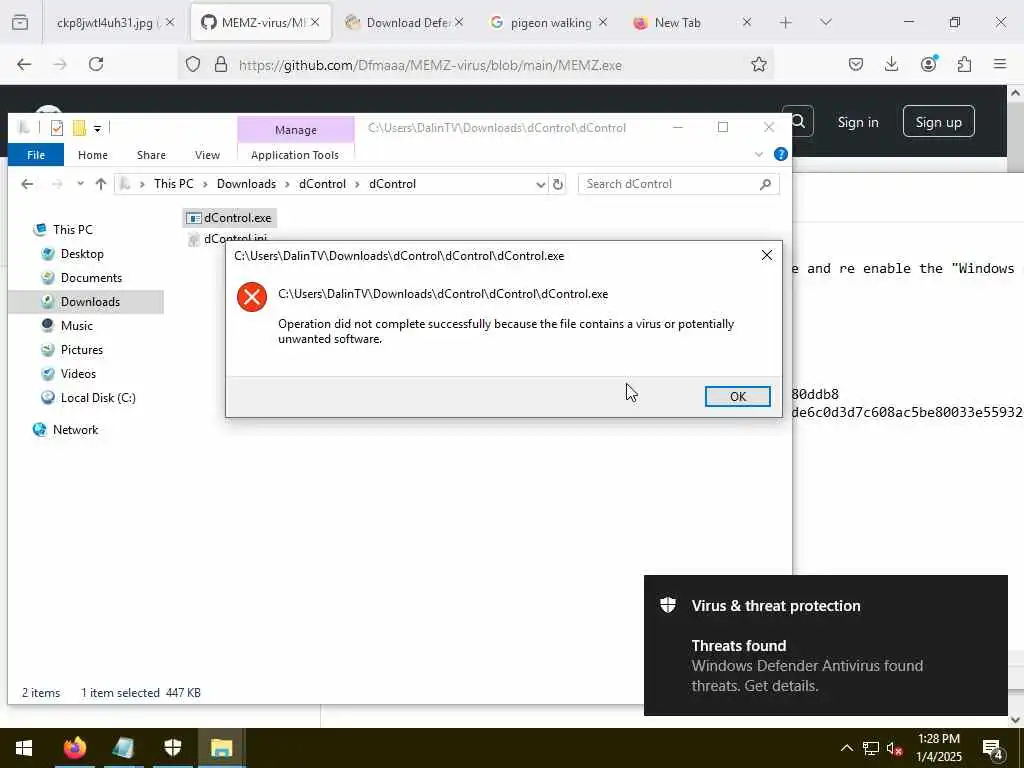
Task: Click new folder quick access icon
Action: coord(79,128)
